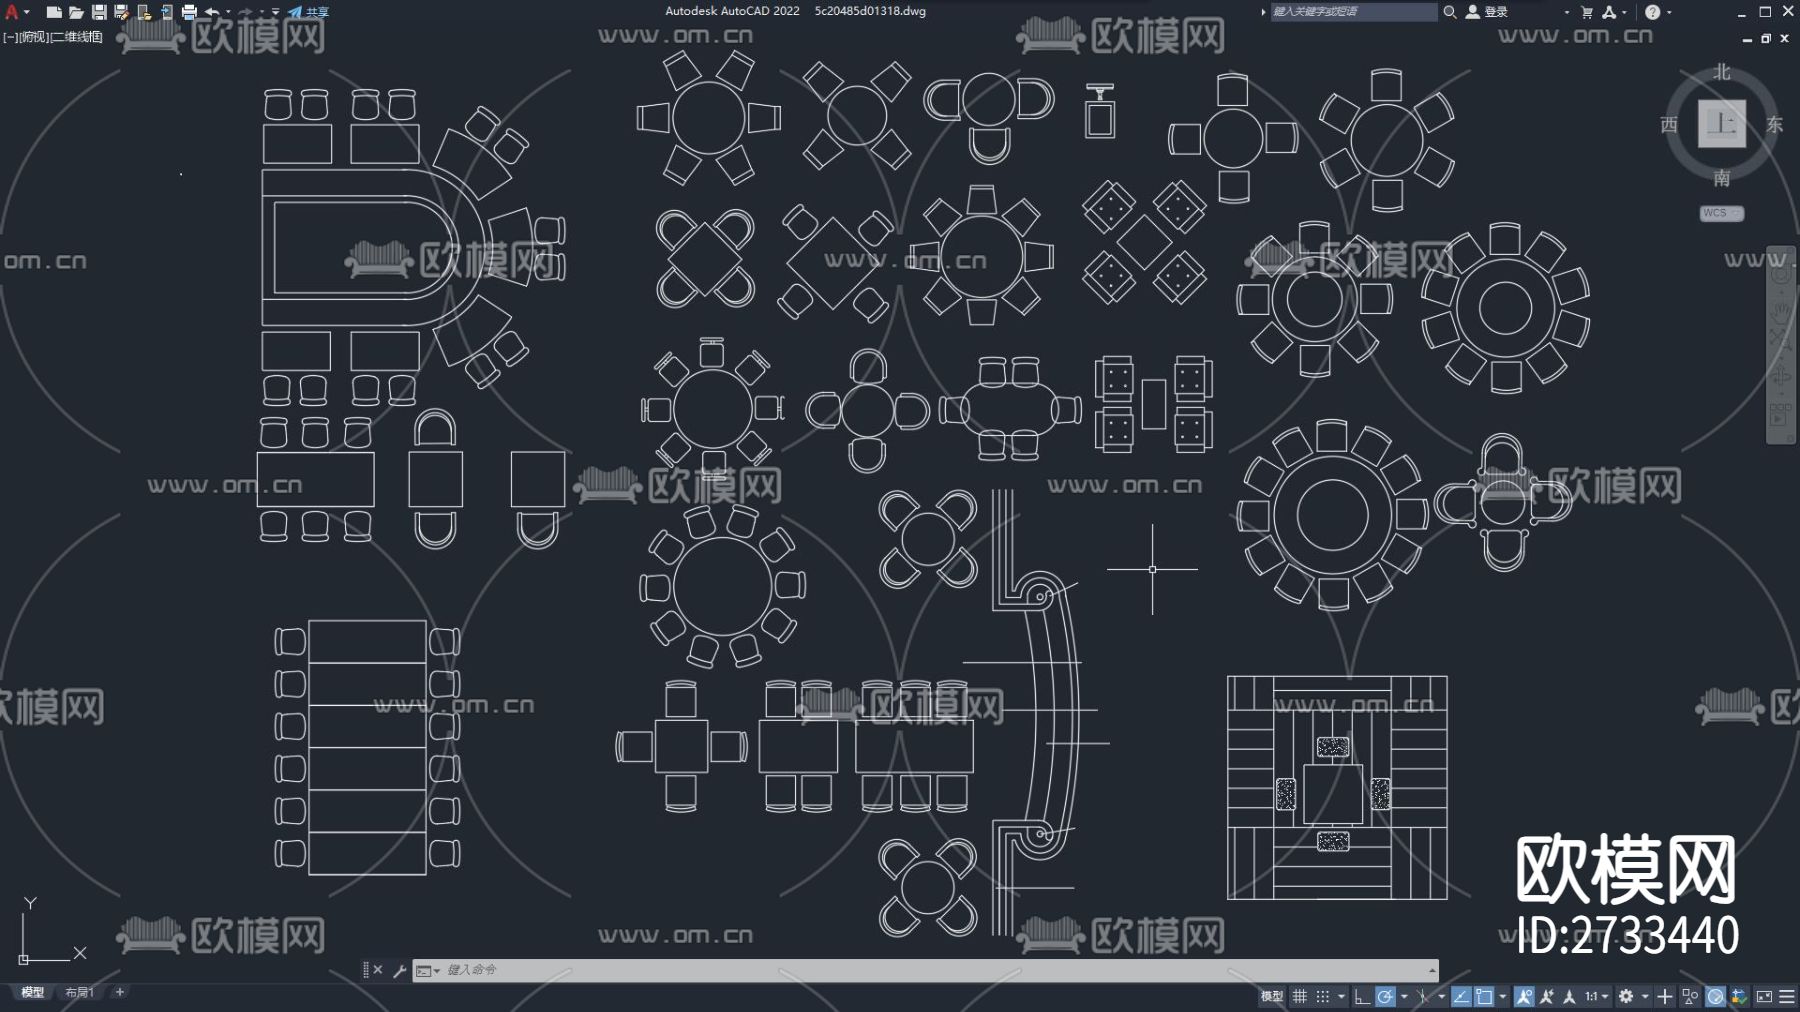Click the annotation monitor plus icon

coord(1665,996)
